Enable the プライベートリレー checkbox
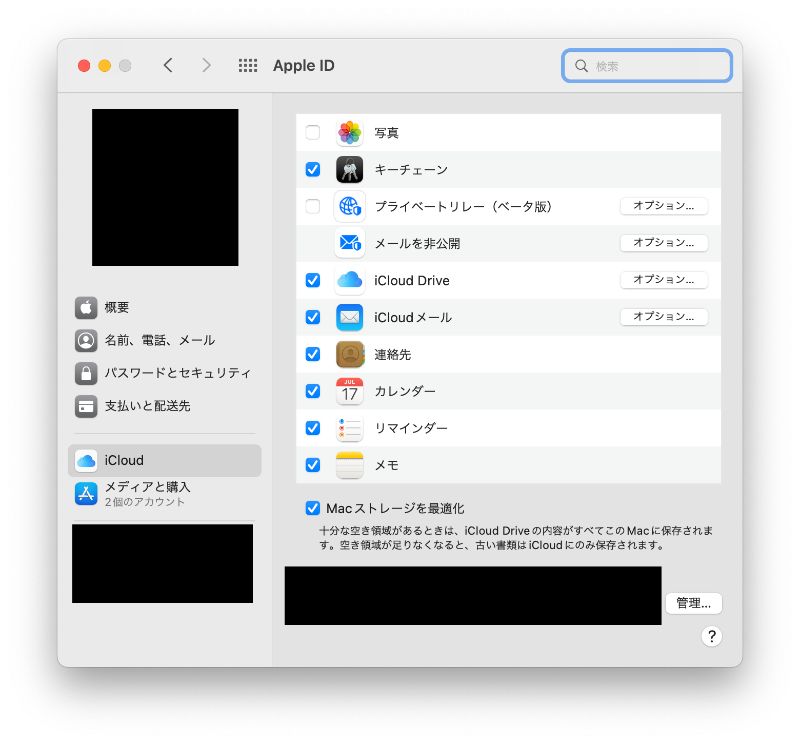This screenshot has width=800, height=743. click(313, 206)
